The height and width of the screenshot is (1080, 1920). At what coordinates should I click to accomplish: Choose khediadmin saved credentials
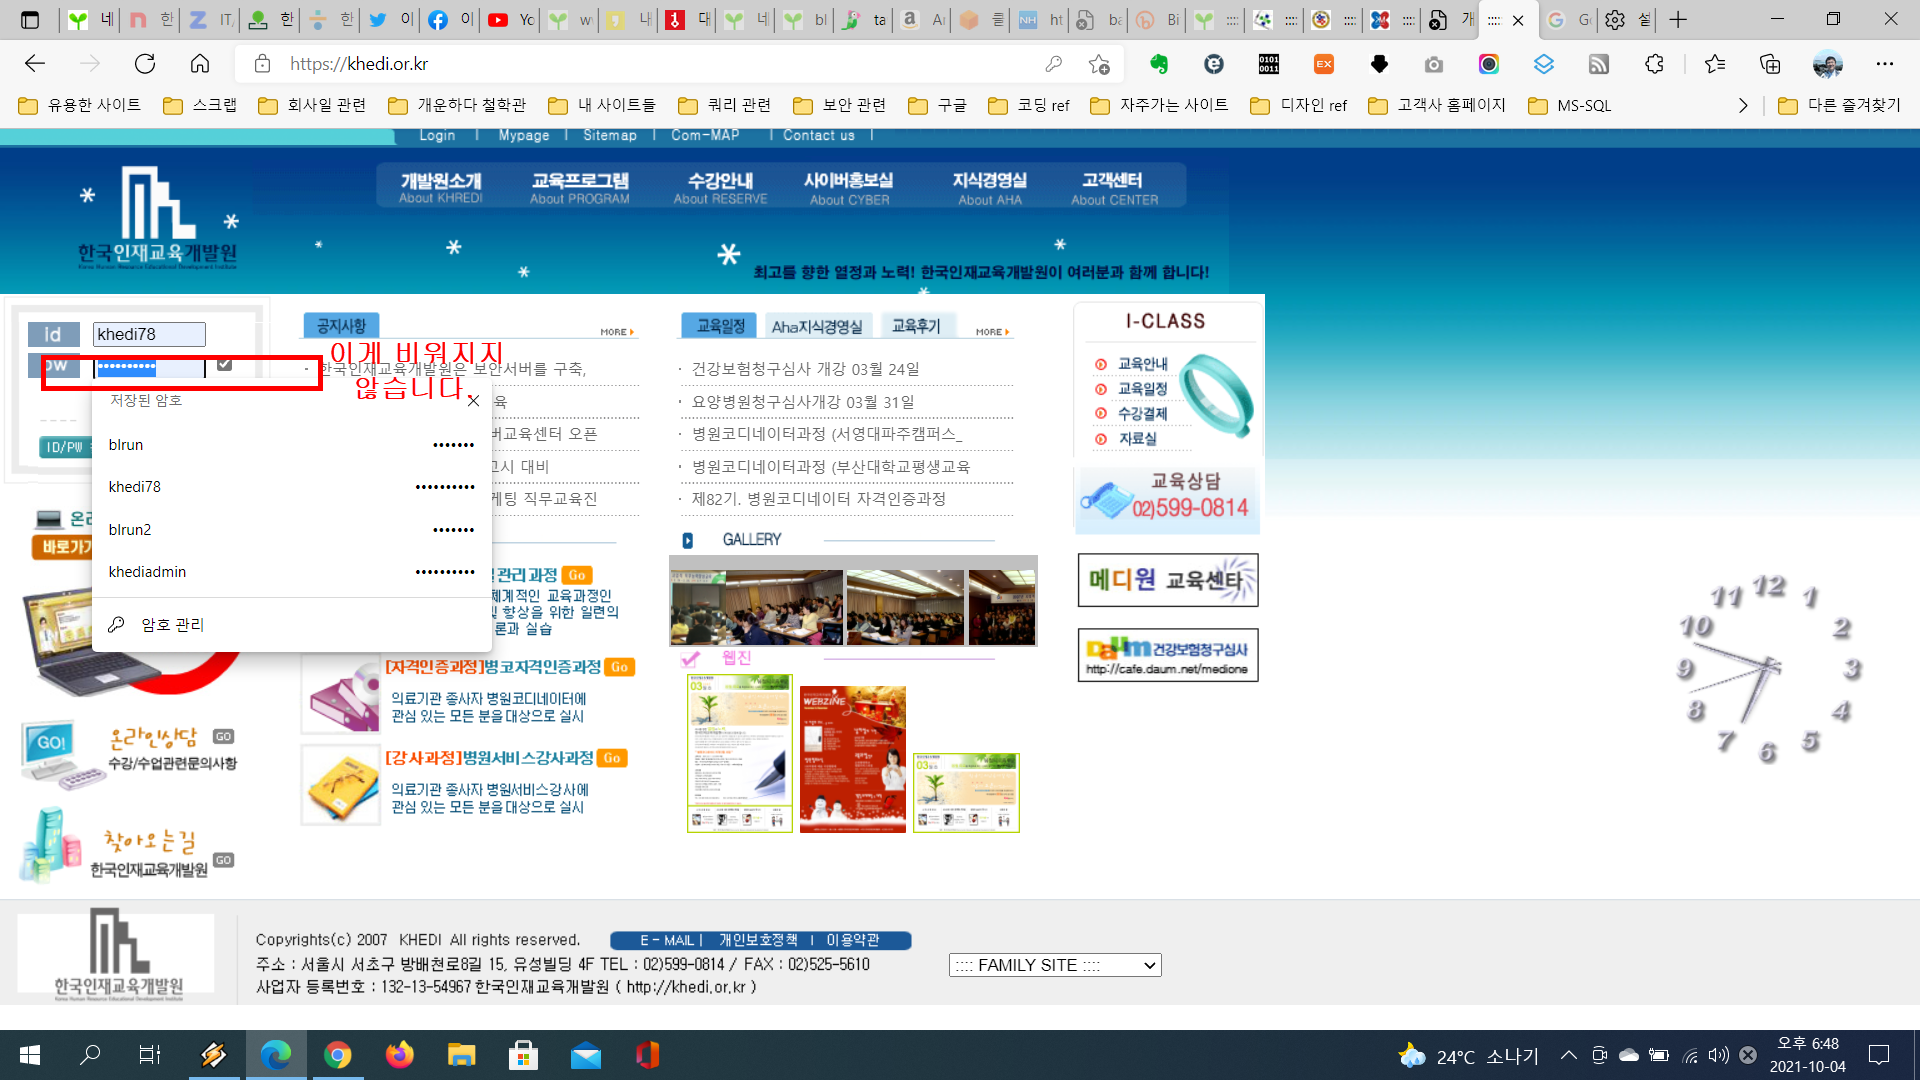tap(291, 572)
